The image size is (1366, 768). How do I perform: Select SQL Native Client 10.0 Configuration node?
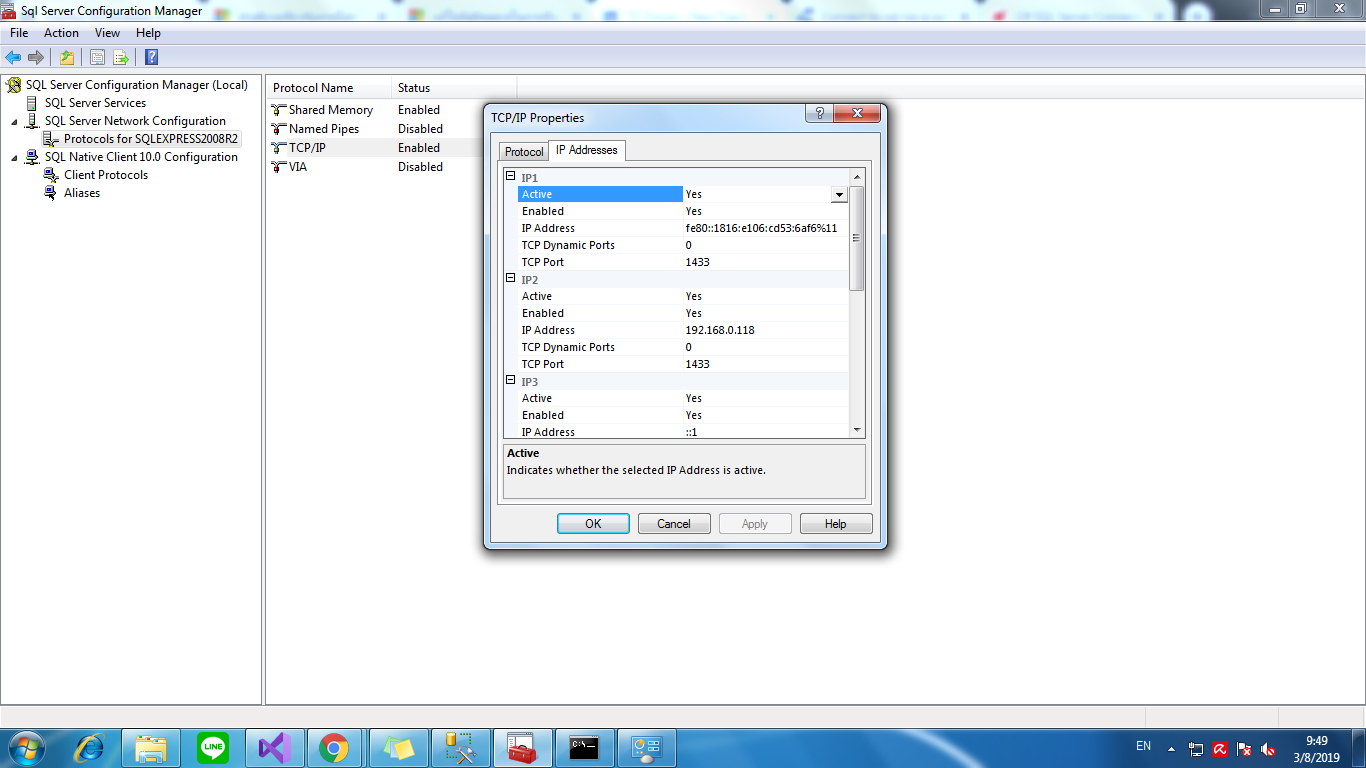coord(141,157)
